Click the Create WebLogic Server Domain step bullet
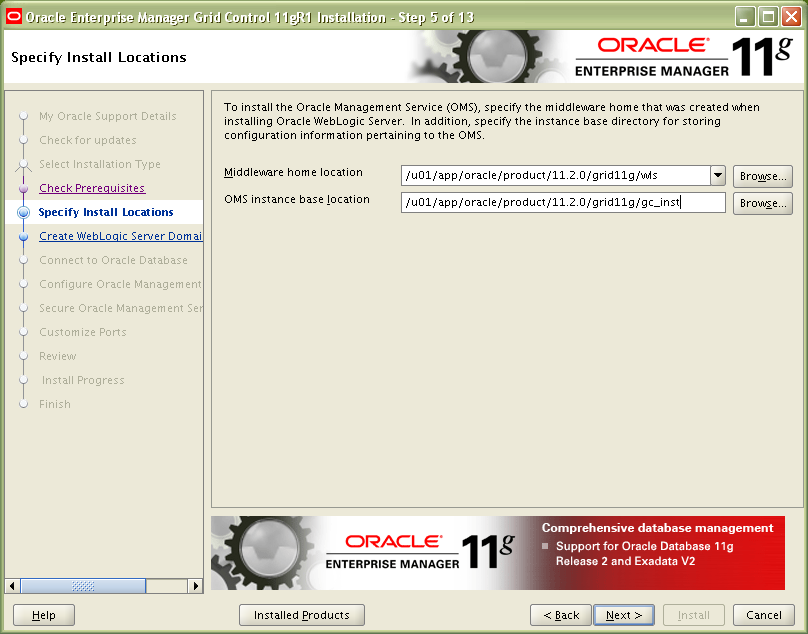The image size is (808, 634). point(23,237)
